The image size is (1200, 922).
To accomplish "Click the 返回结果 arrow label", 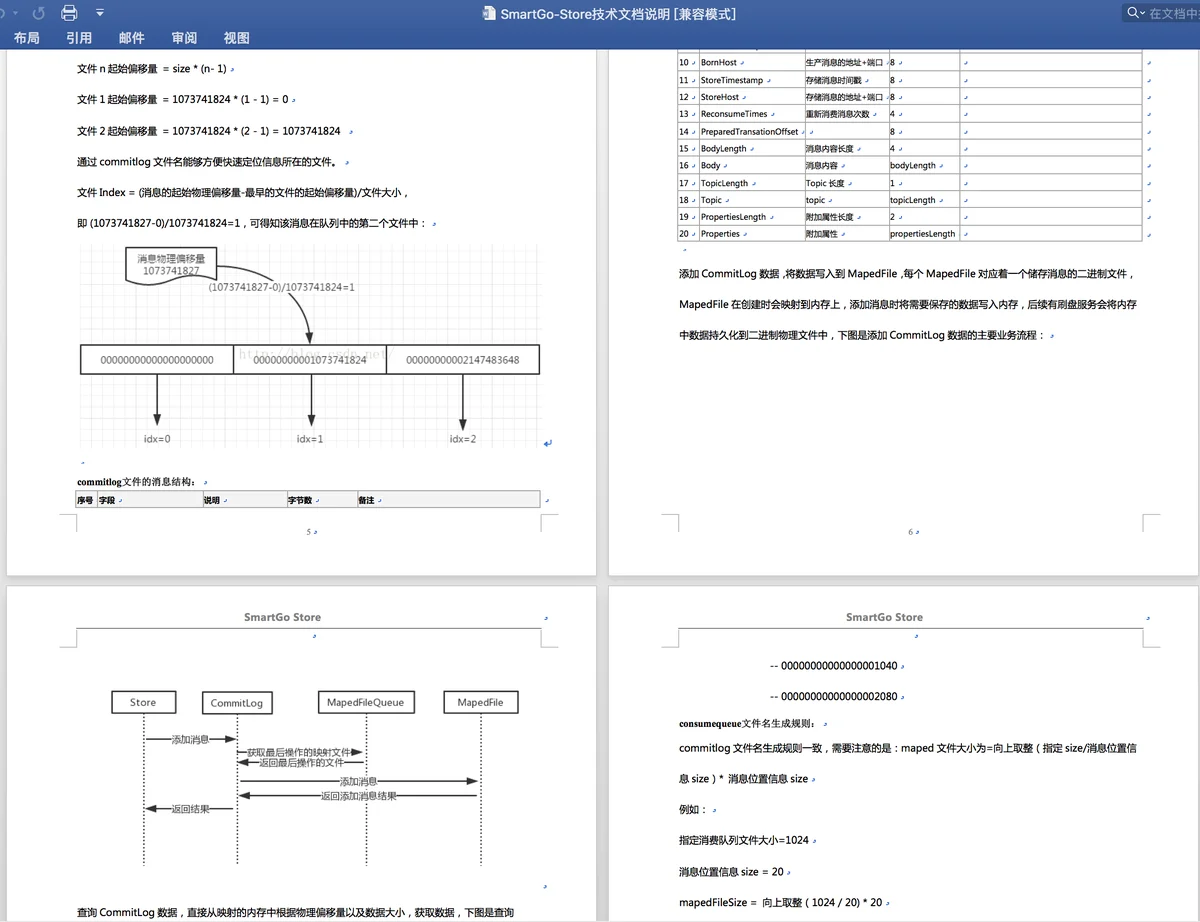I will pos(190,809).
